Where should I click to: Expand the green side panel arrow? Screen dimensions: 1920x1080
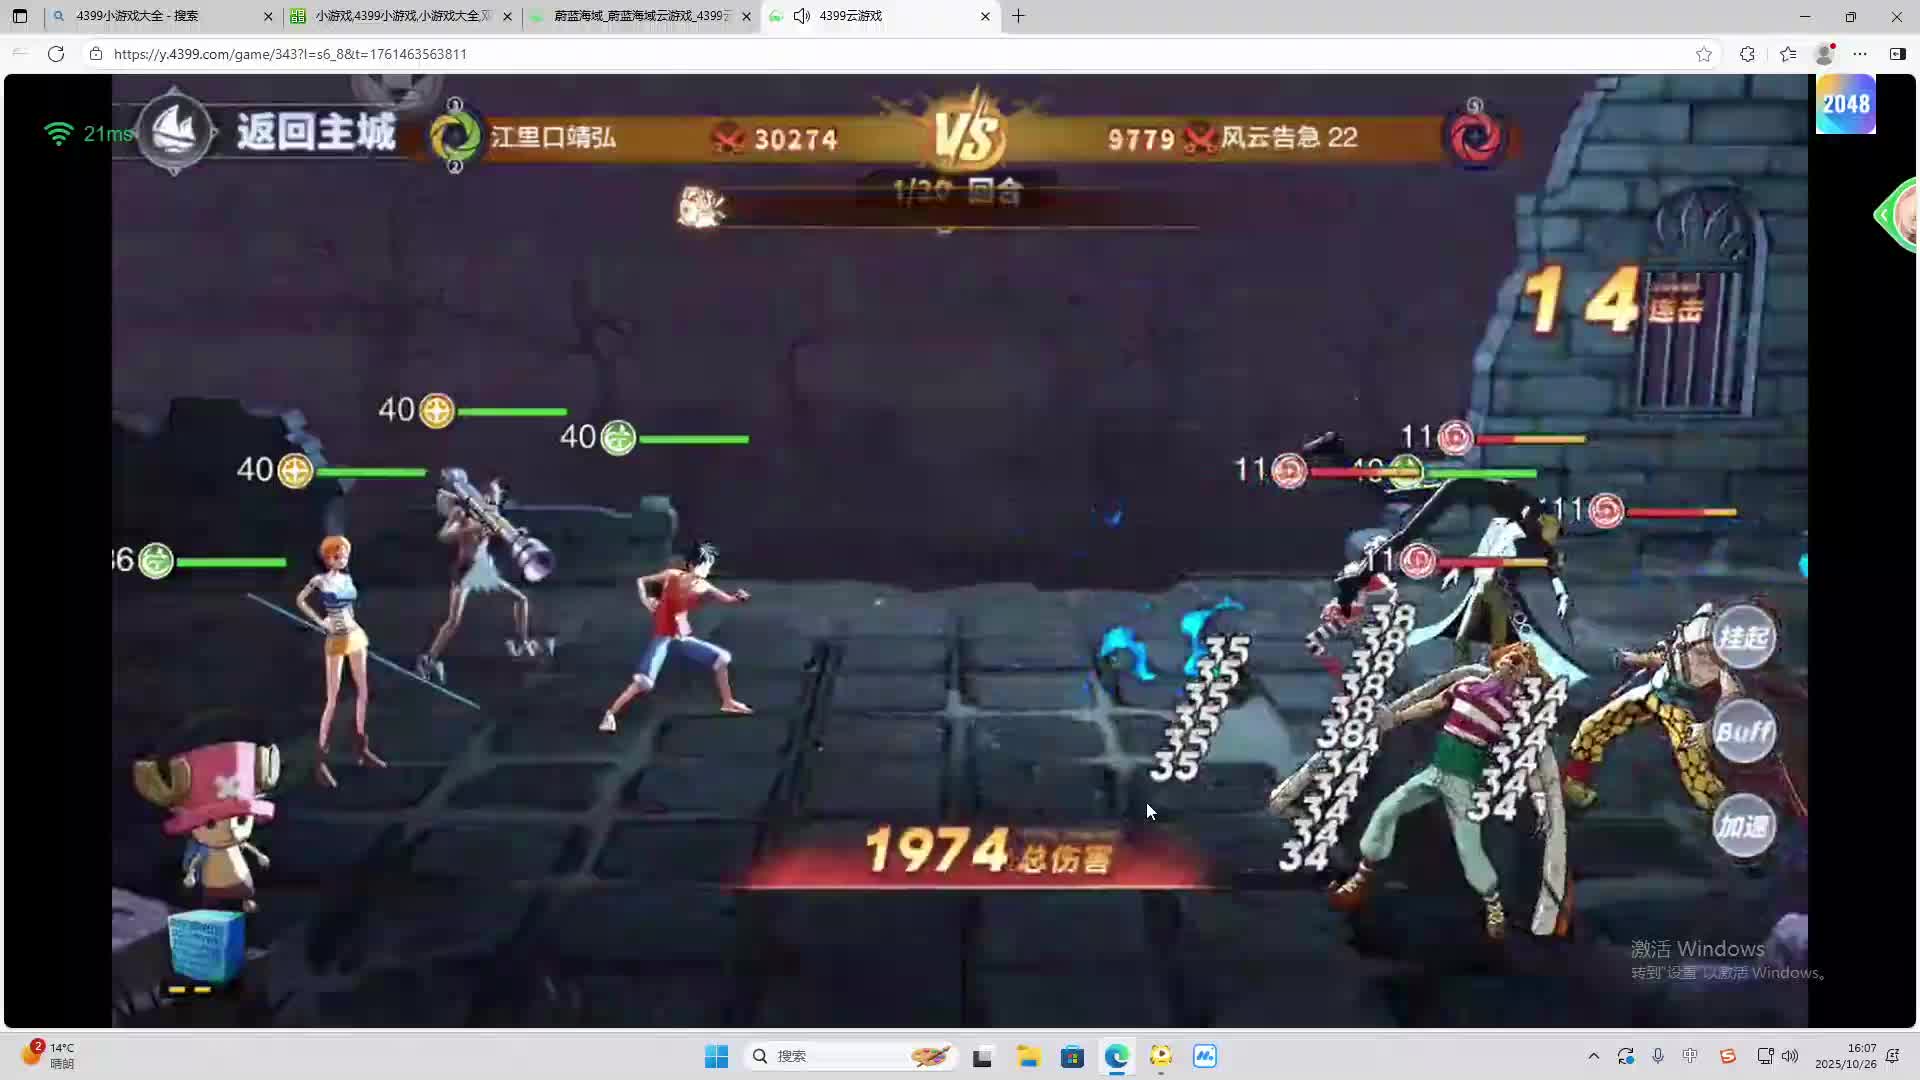pyautogui.click(x=1885, y=214)
